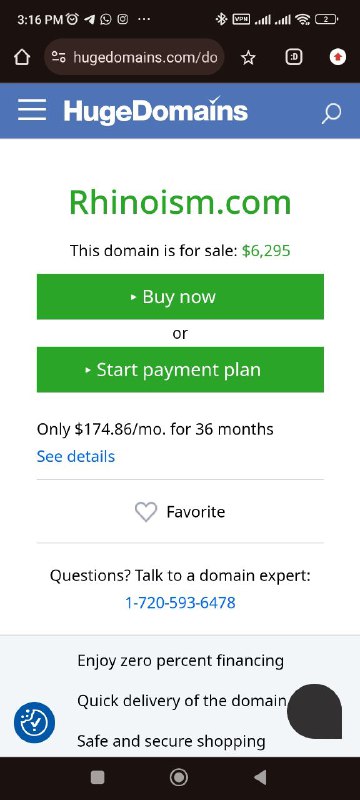Open the browser tab switcher

(294, 57)
